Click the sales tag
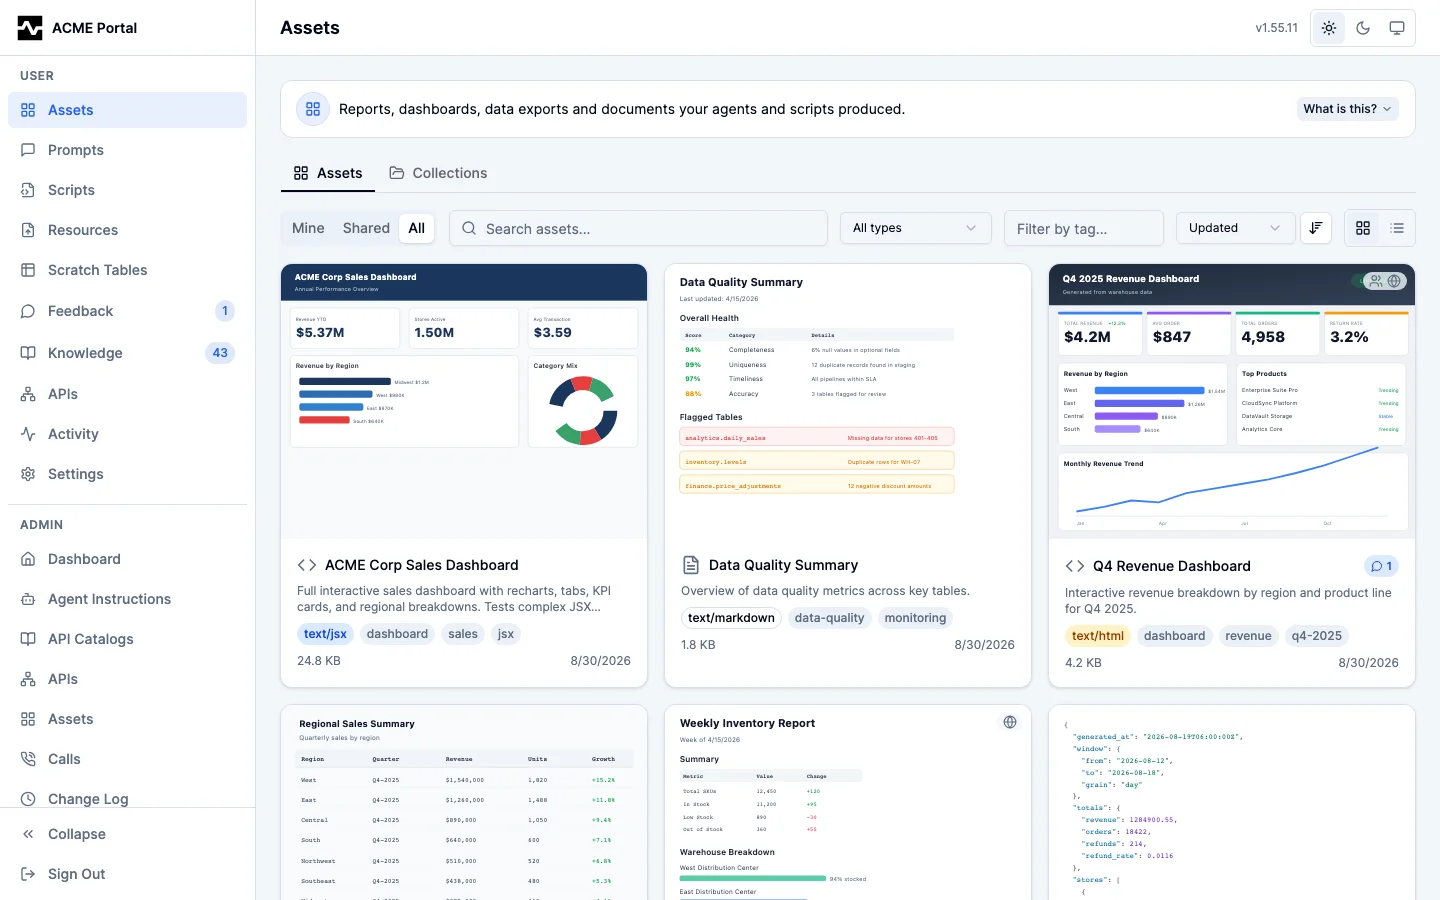Screen dimensions: 1440x900 click(x=463, y=634)
